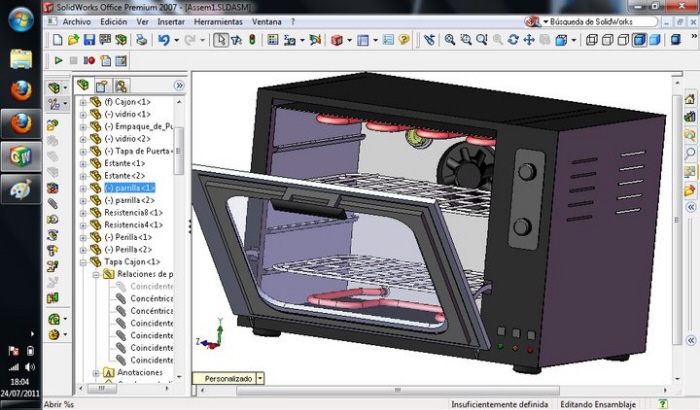Toggle Shadows in shaded mode
The width and height of the screenshot is (700, 410).
[676, 40]
